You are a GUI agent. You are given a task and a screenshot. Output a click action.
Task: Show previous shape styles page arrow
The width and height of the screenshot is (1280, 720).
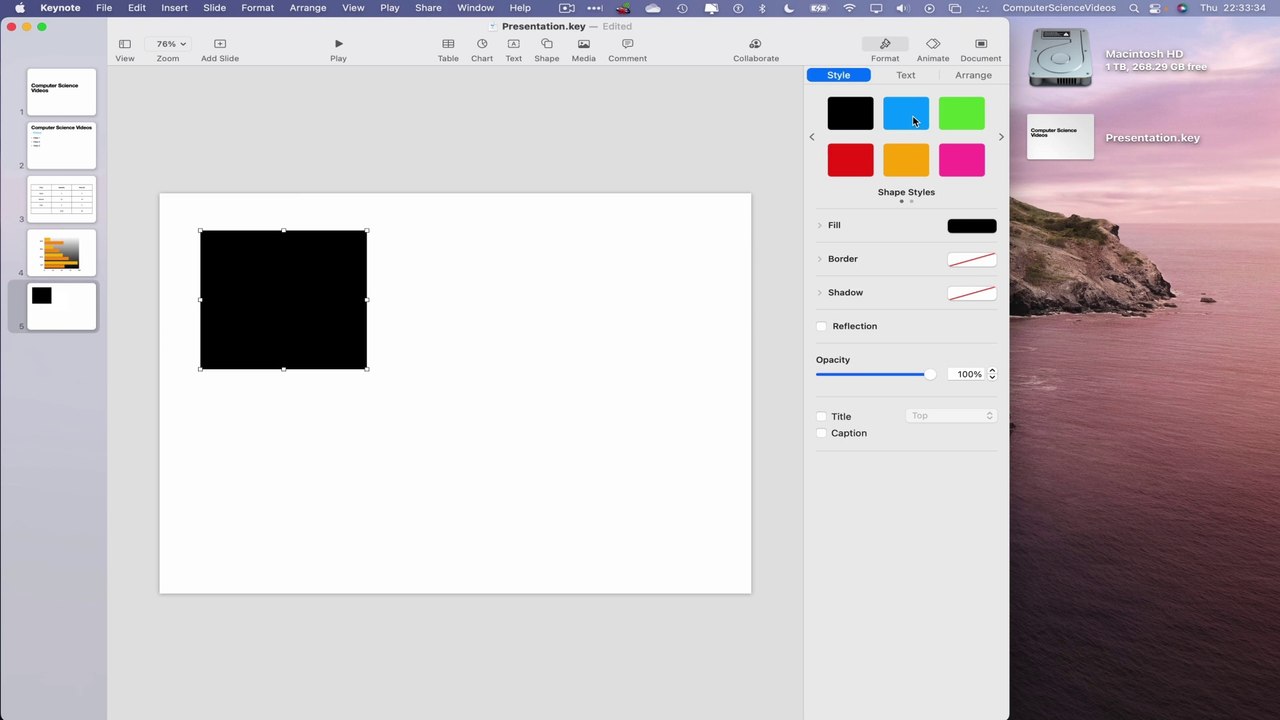point(812,137)
